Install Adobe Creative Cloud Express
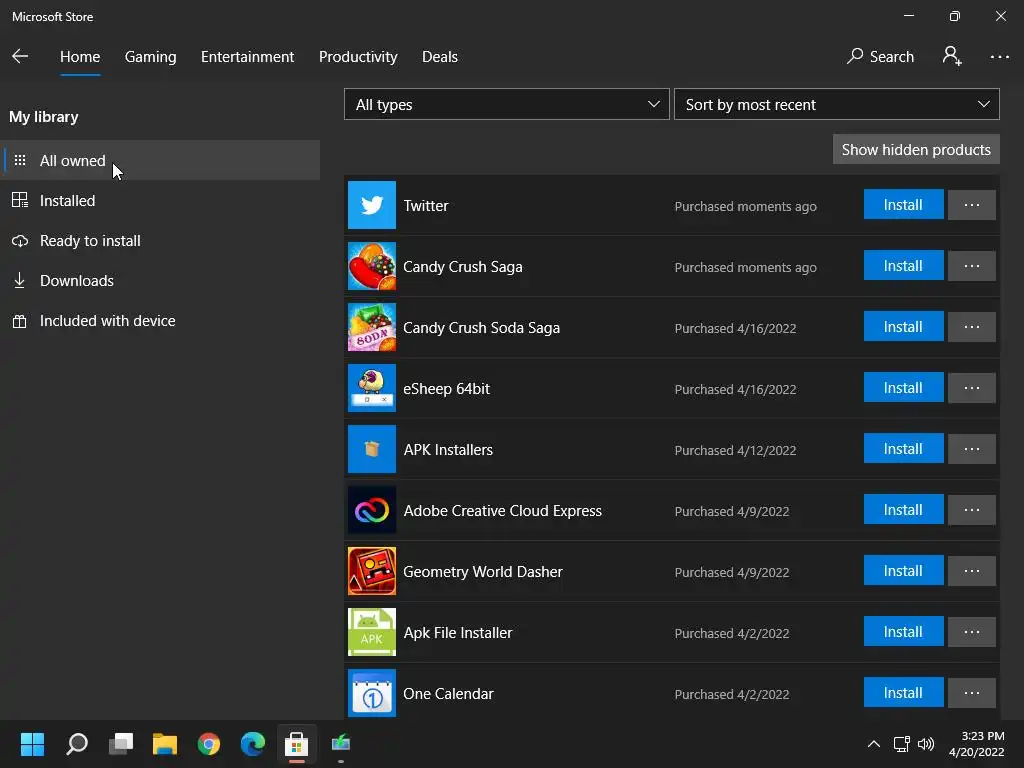This screenshot has width=1024, height=768. pyautogui.click(x=903, y=509)
